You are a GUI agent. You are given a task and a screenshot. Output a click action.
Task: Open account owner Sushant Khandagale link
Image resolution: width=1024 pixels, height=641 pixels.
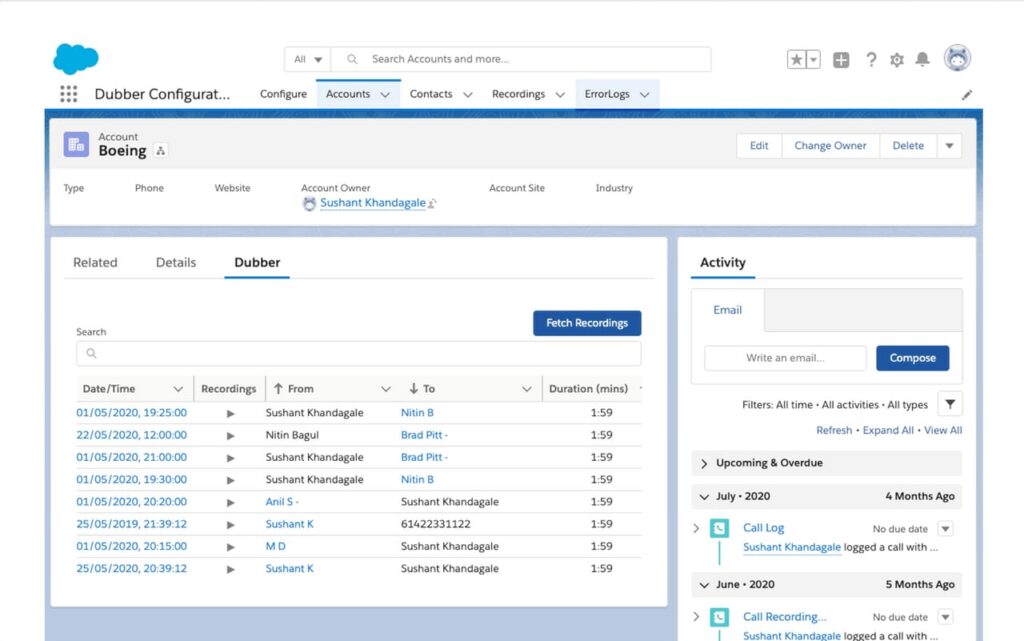pos(373,203)
